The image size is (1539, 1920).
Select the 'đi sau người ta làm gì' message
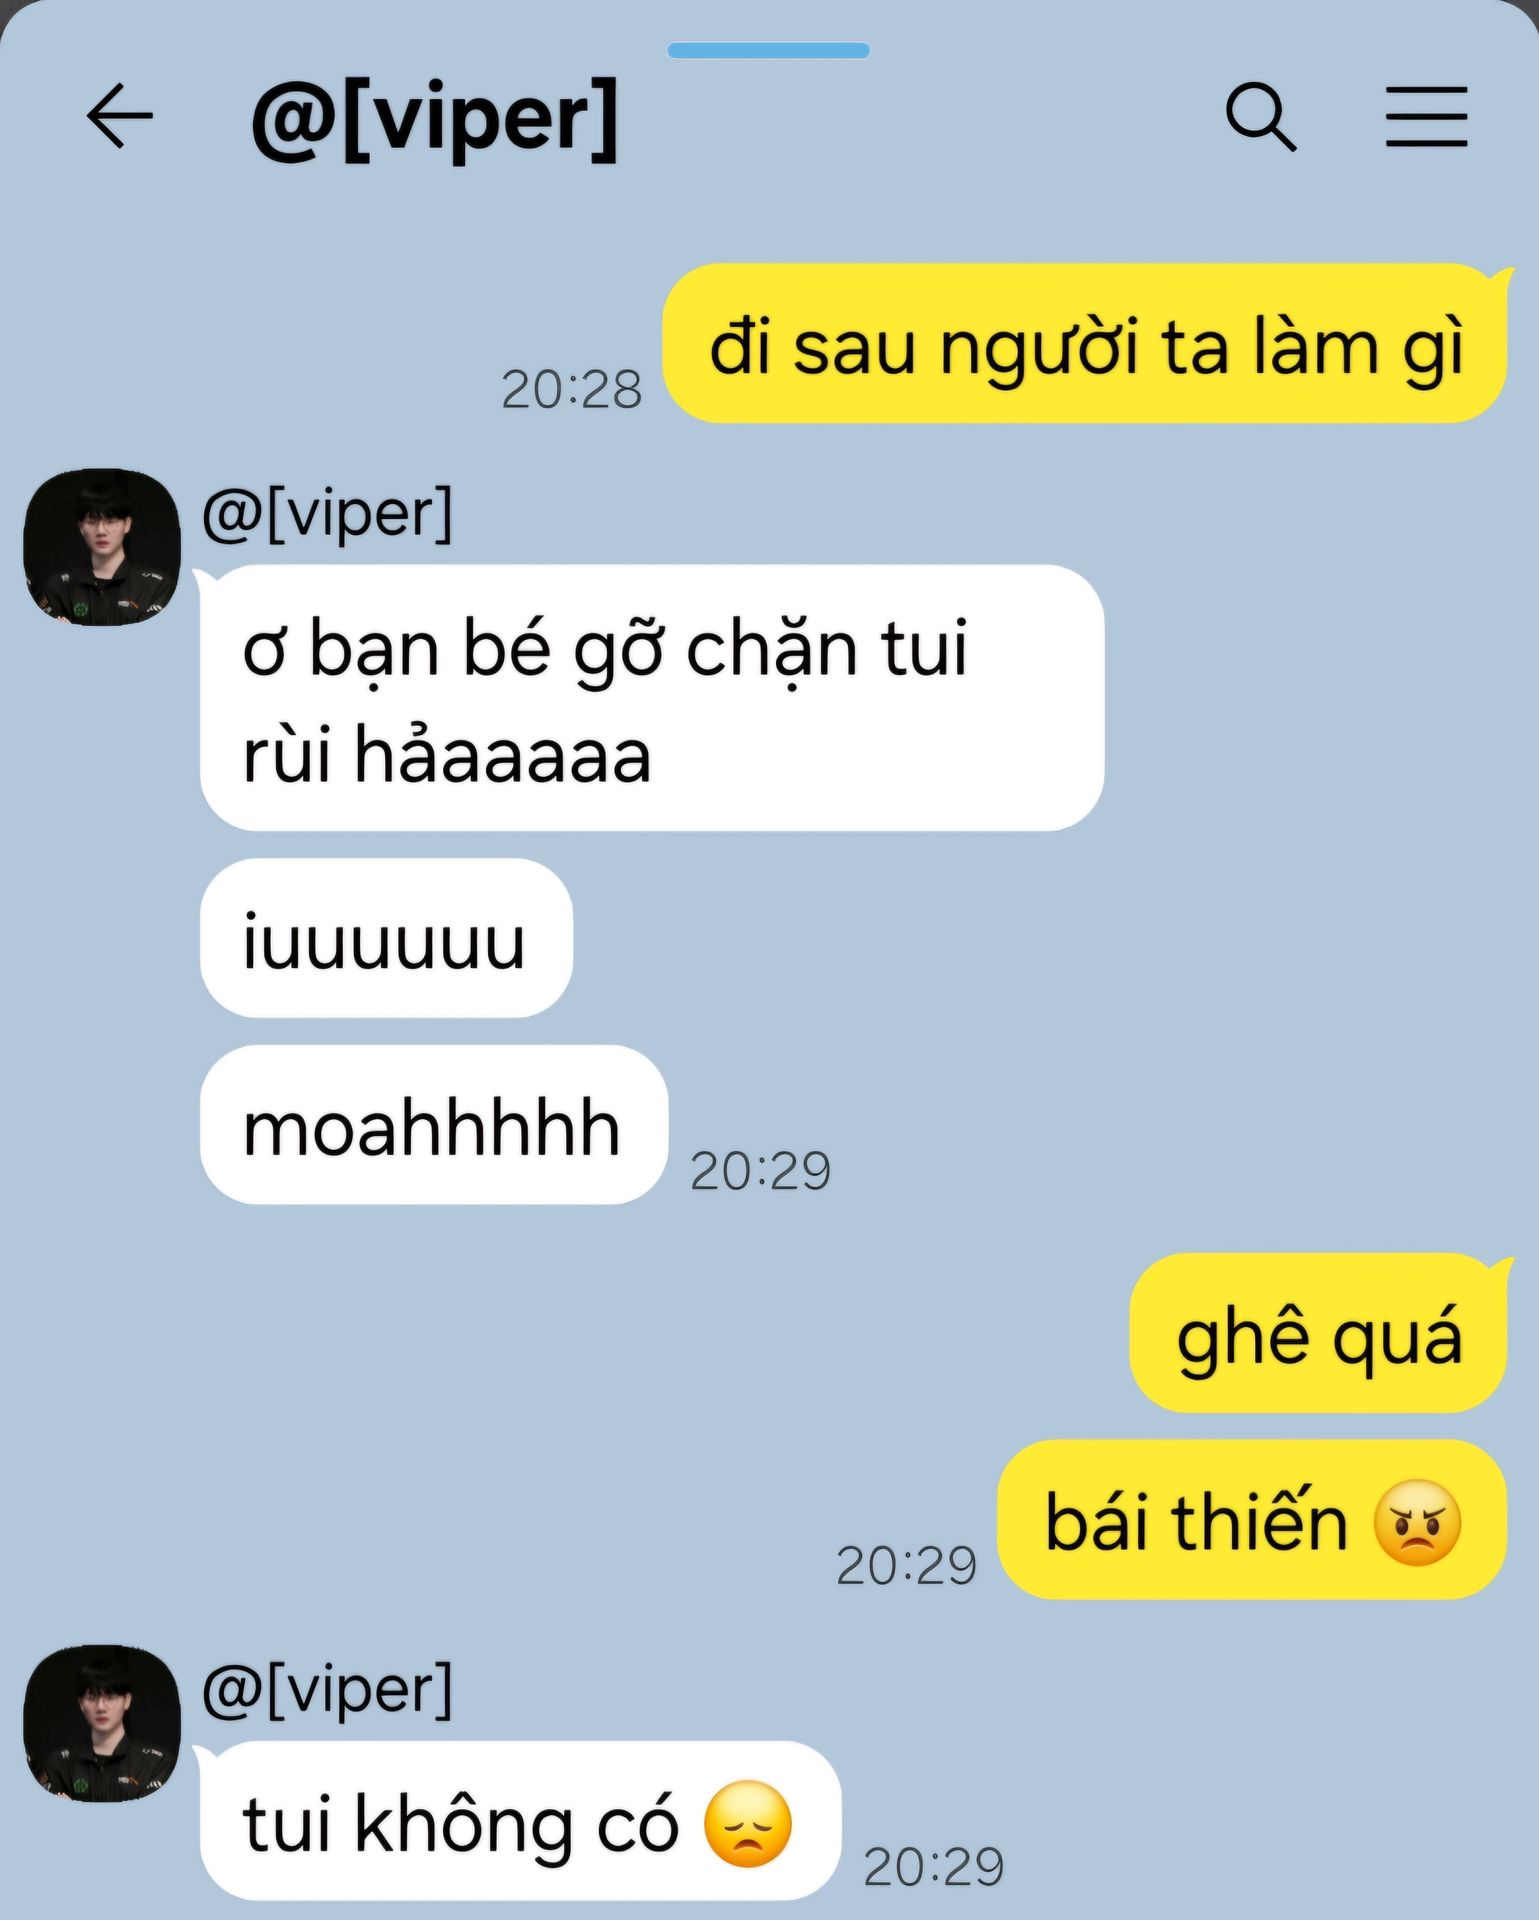pos(1085,343)
